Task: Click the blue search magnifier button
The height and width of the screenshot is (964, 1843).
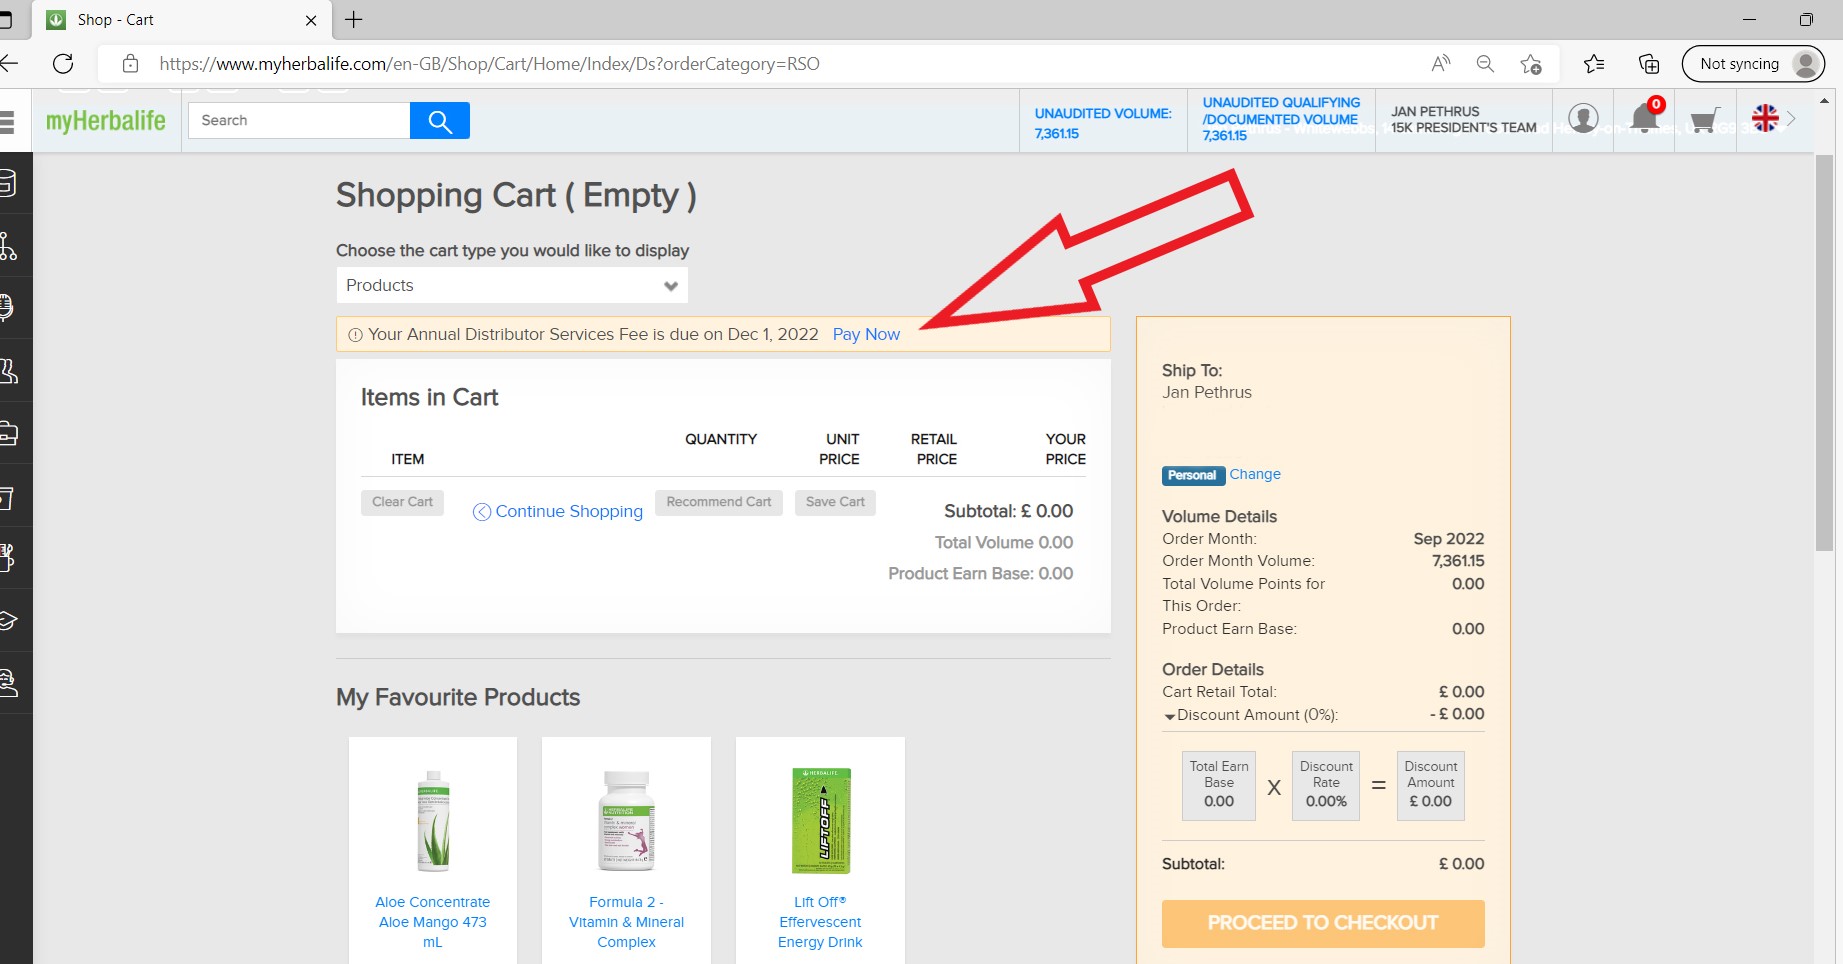Action: (440, 121)
